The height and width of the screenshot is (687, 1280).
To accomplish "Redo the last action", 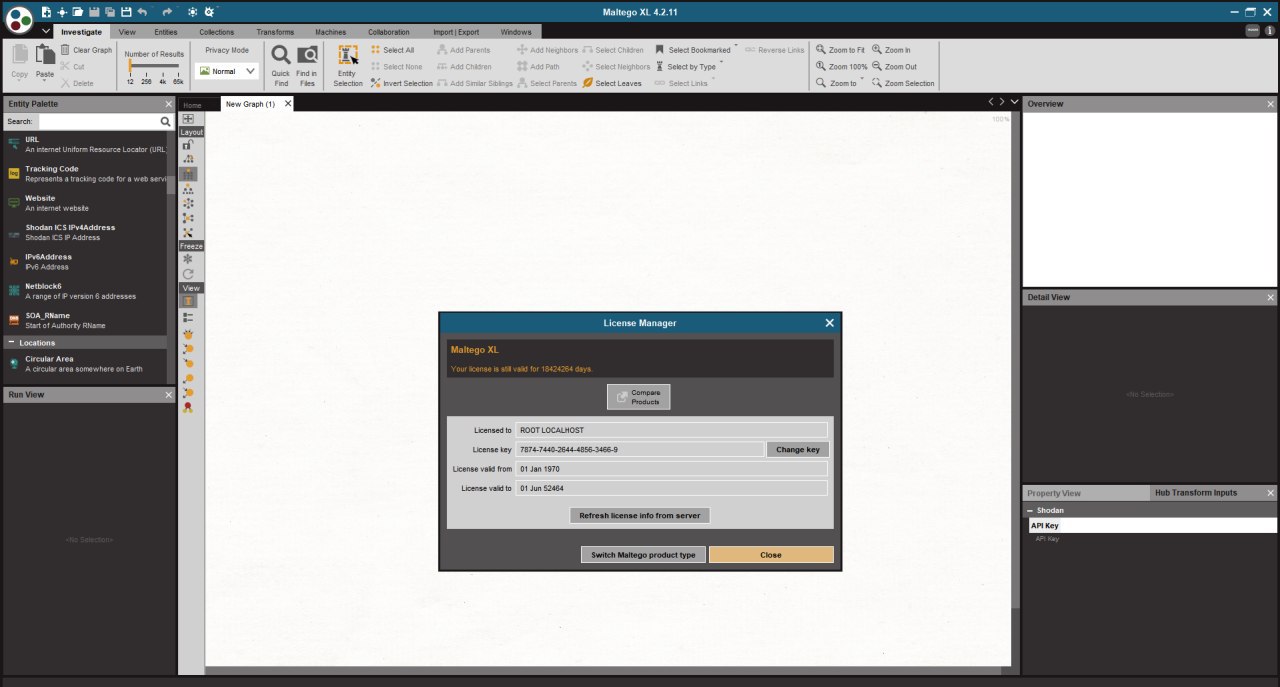I will [167, 12].
